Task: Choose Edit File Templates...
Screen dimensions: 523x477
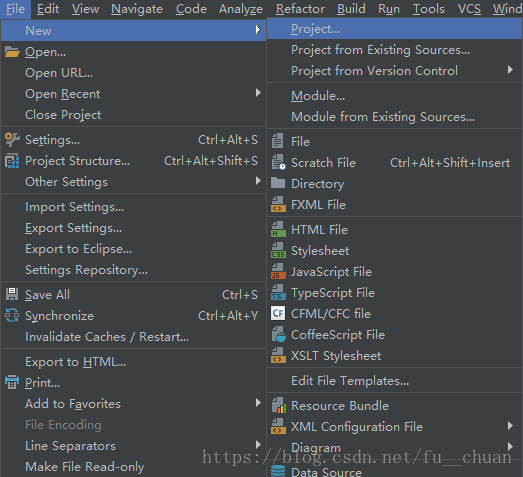Action: point(394,381)
